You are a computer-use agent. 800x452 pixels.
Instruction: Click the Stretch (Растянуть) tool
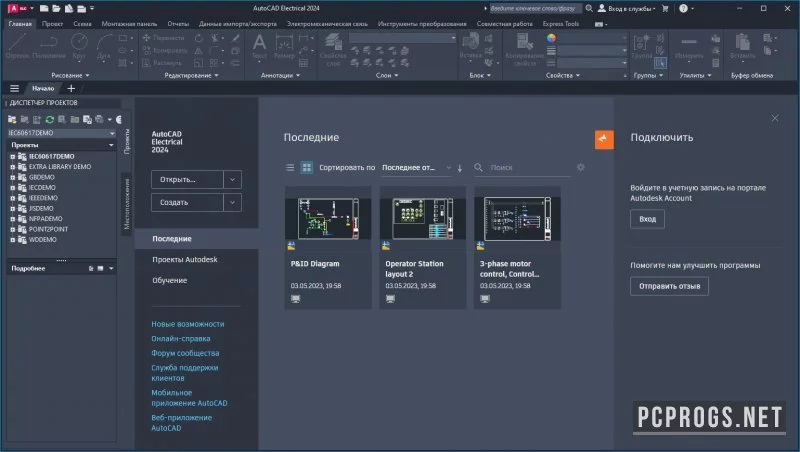[x=161, y=63]
